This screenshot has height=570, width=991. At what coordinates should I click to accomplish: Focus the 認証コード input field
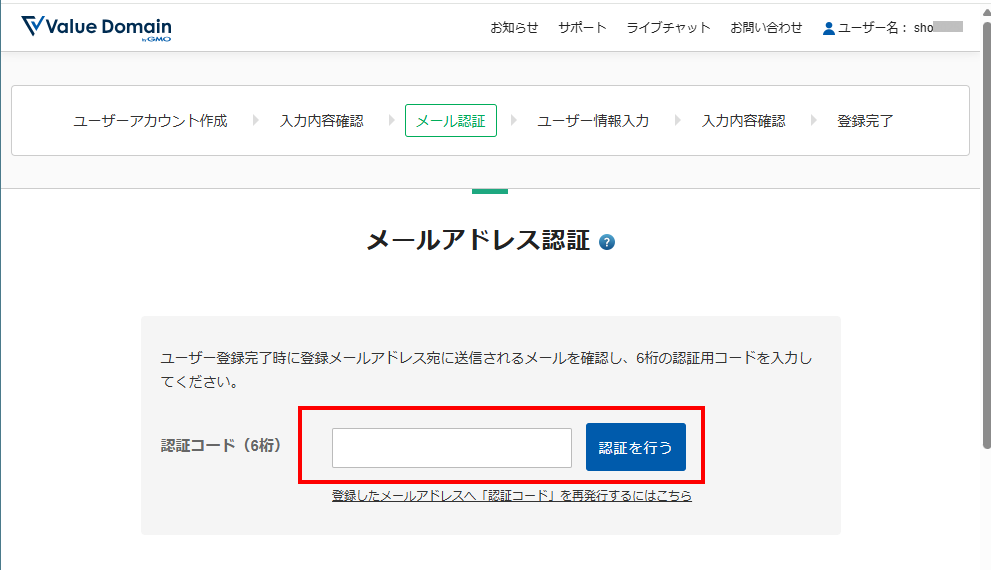pyautogui.click(x=451, y=447)
